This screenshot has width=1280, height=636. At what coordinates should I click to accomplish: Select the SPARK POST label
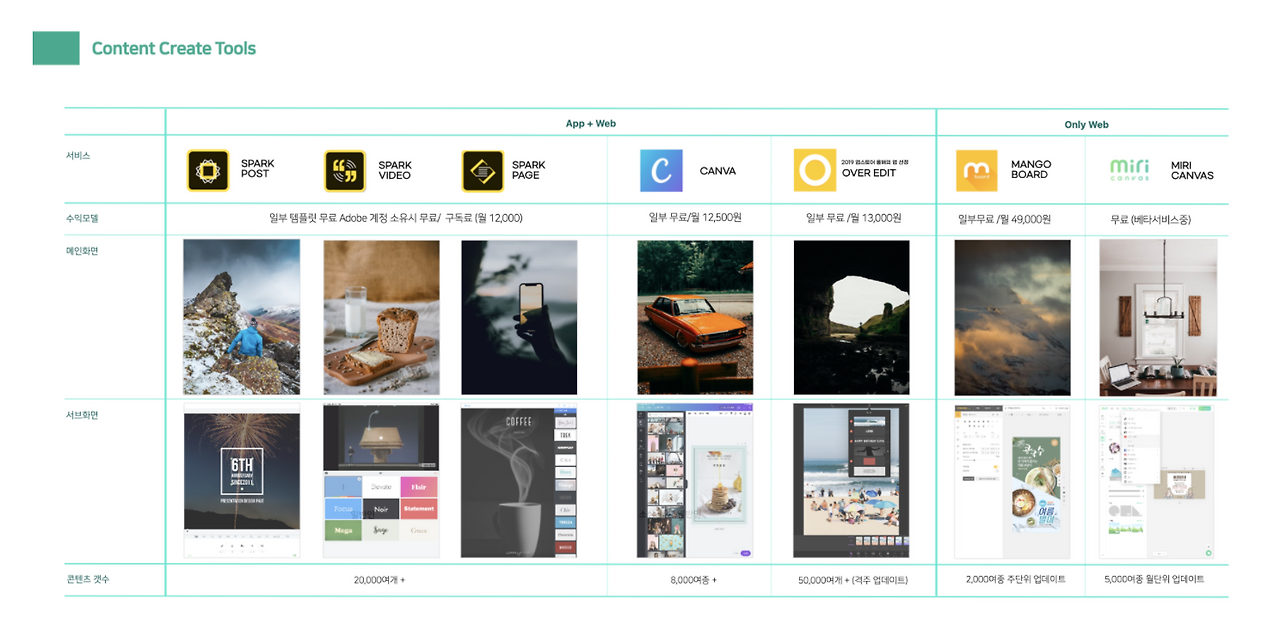tap(257, 169)
